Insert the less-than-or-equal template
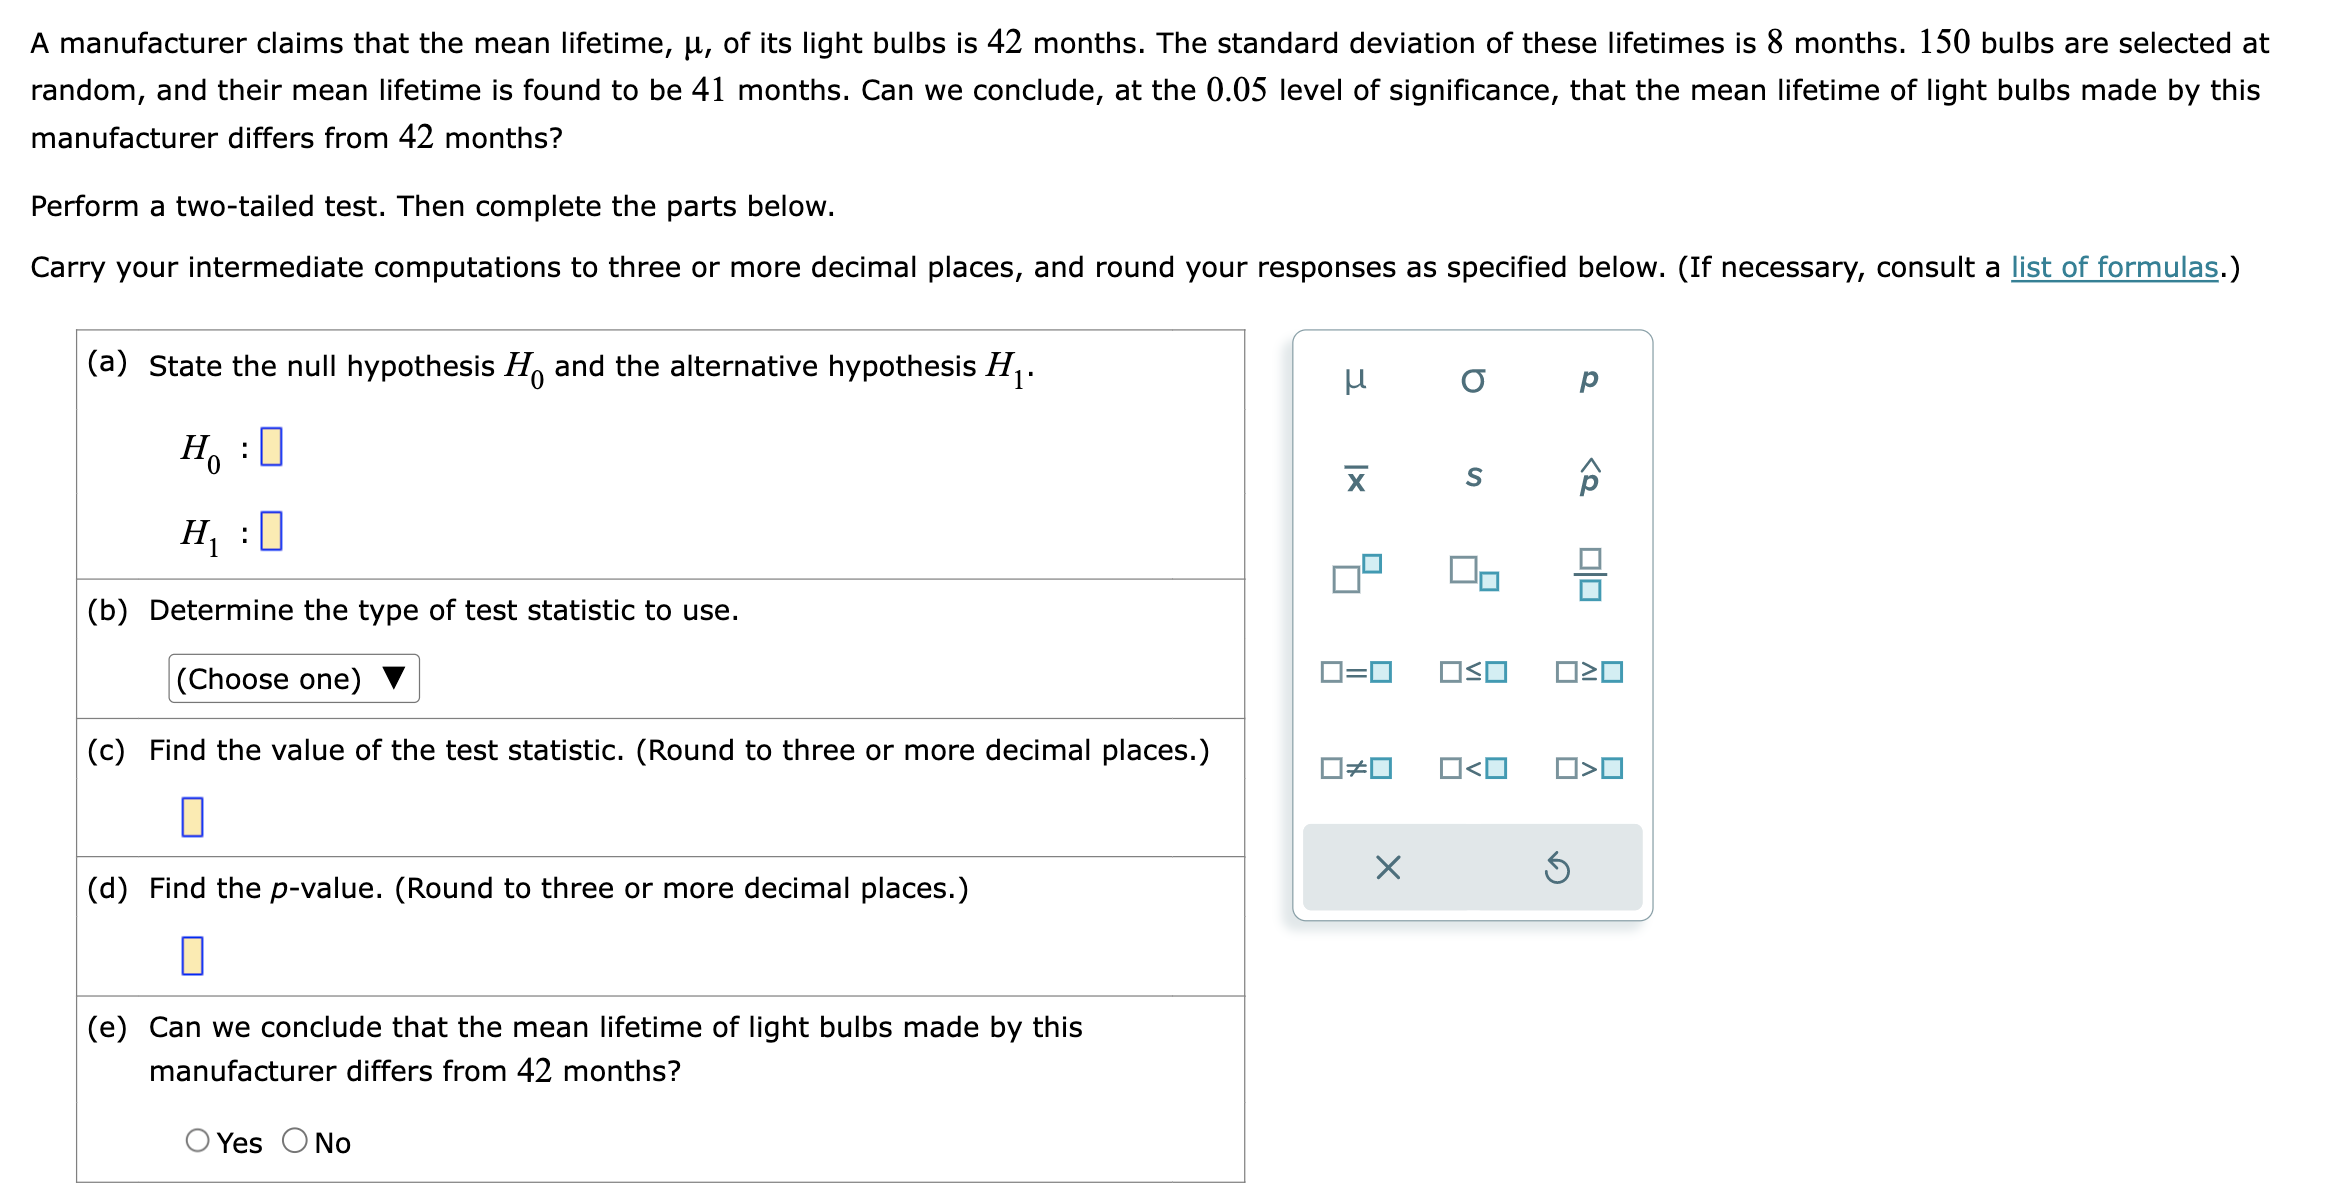The width and height of the screenshot is (2330, 1196). pyautogui.click(x=1473, y=672)
